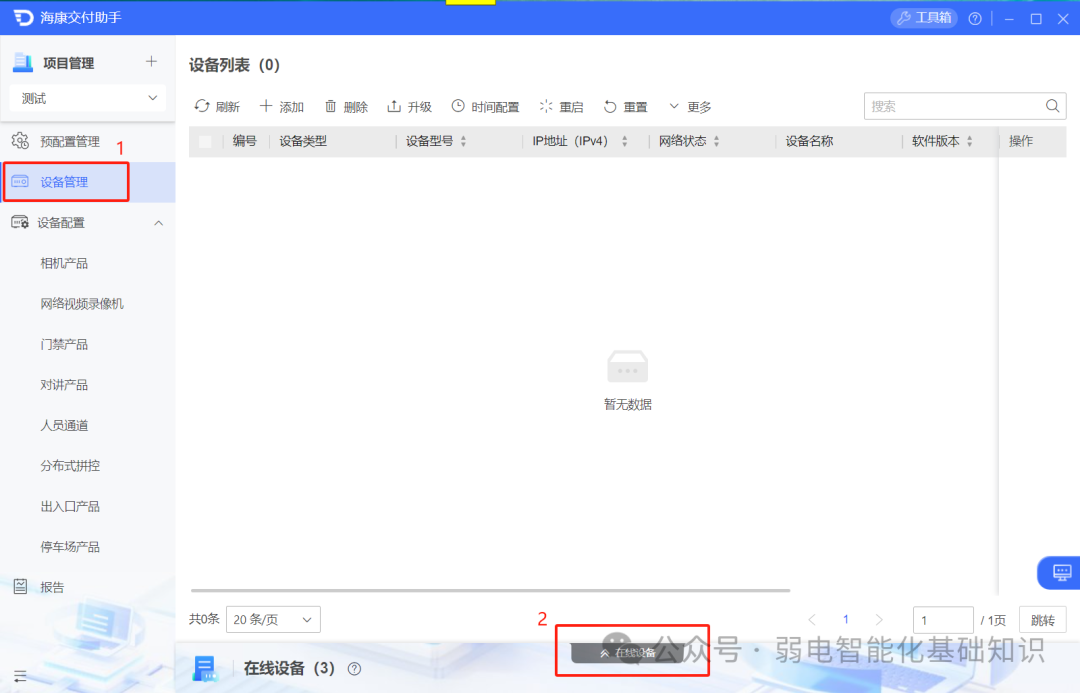Sort by 设备型号 column arrows
This screenshot has height=693, width=1080.
464,141
